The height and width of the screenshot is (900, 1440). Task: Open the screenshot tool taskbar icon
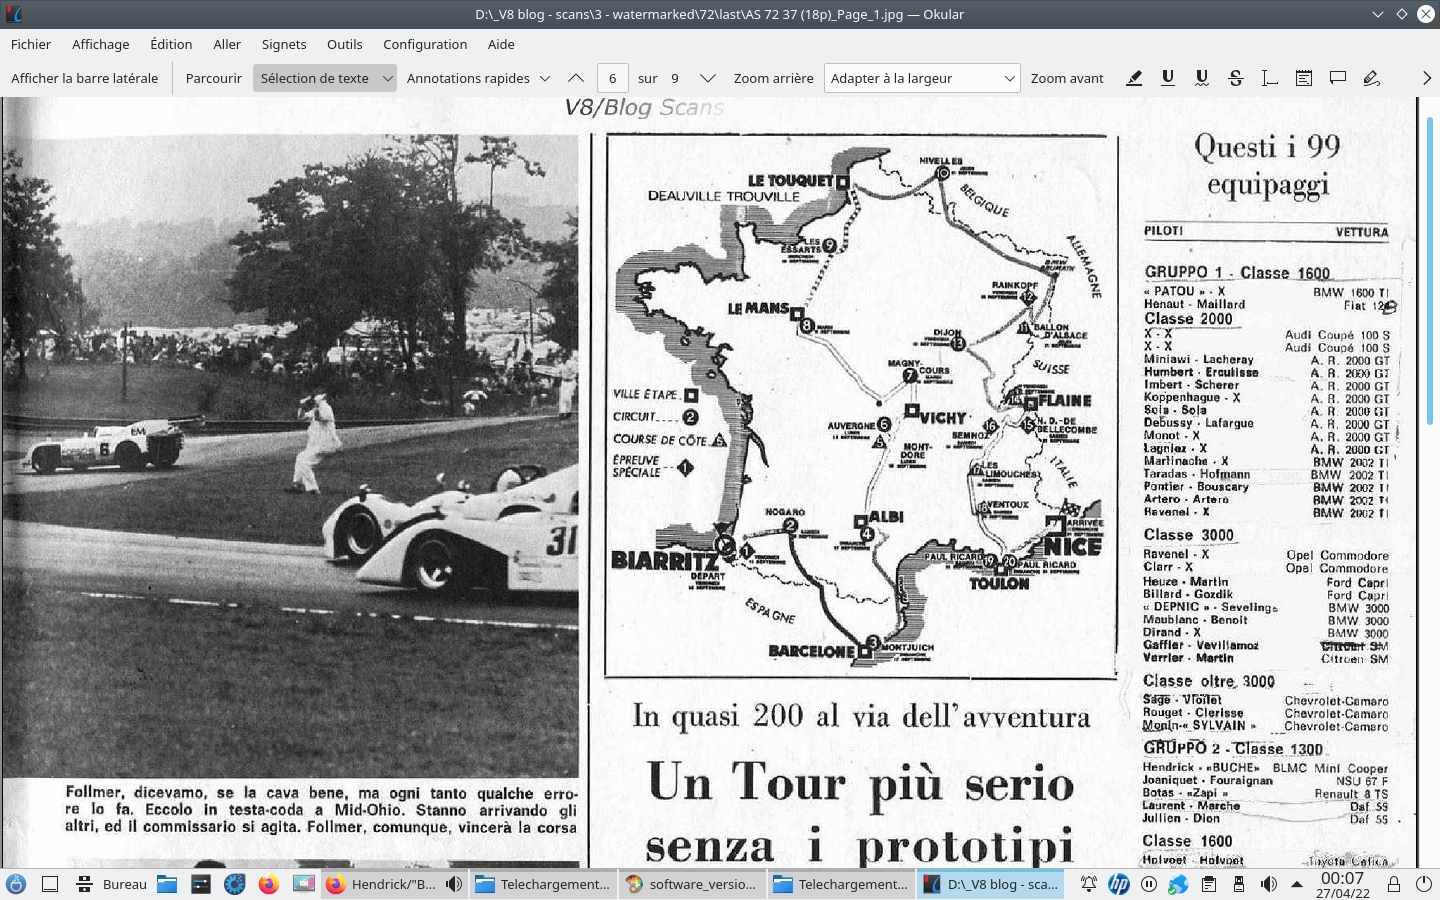point(304,884)
